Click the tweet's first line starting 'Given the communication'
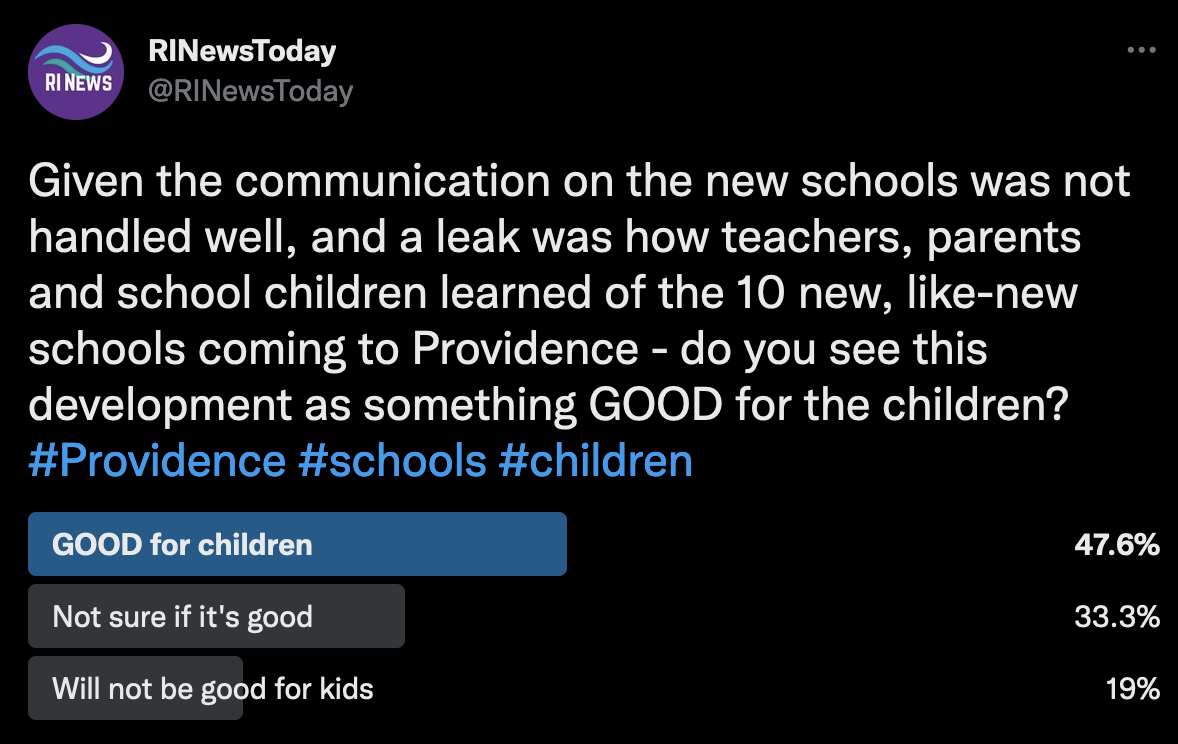 [580, 182]
